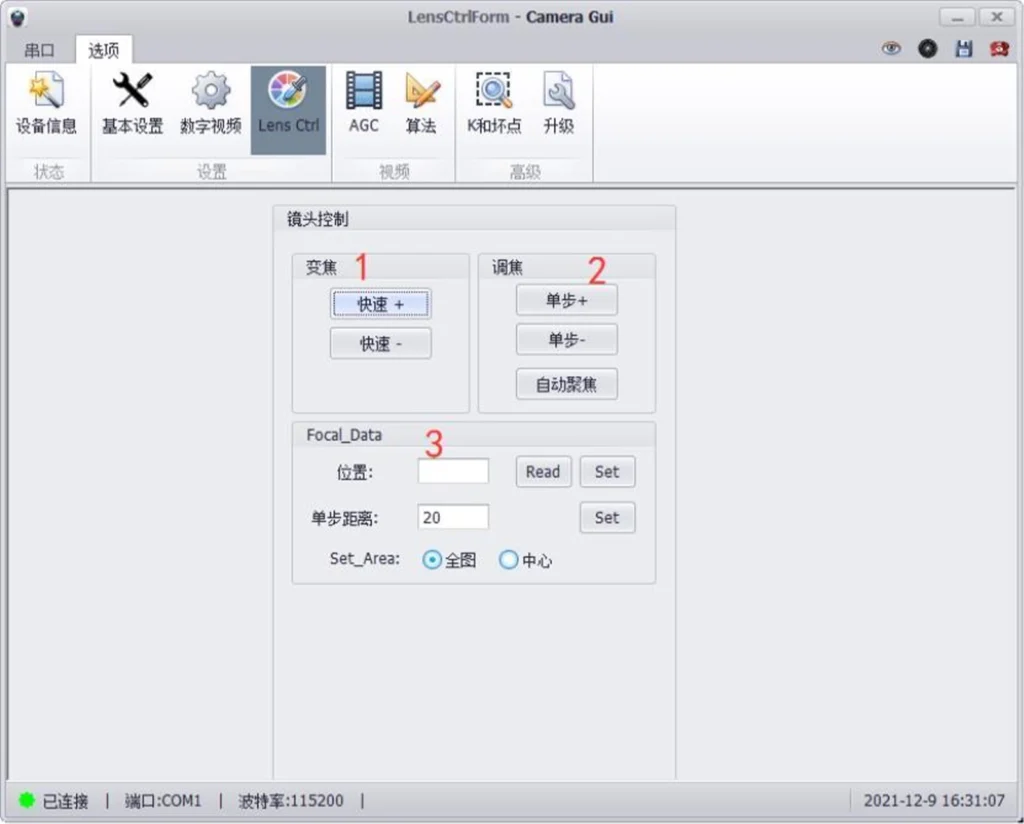1024x824 pixels.
Task: Click the 单步距离 value field showing 20
Action: click(452, 517)
